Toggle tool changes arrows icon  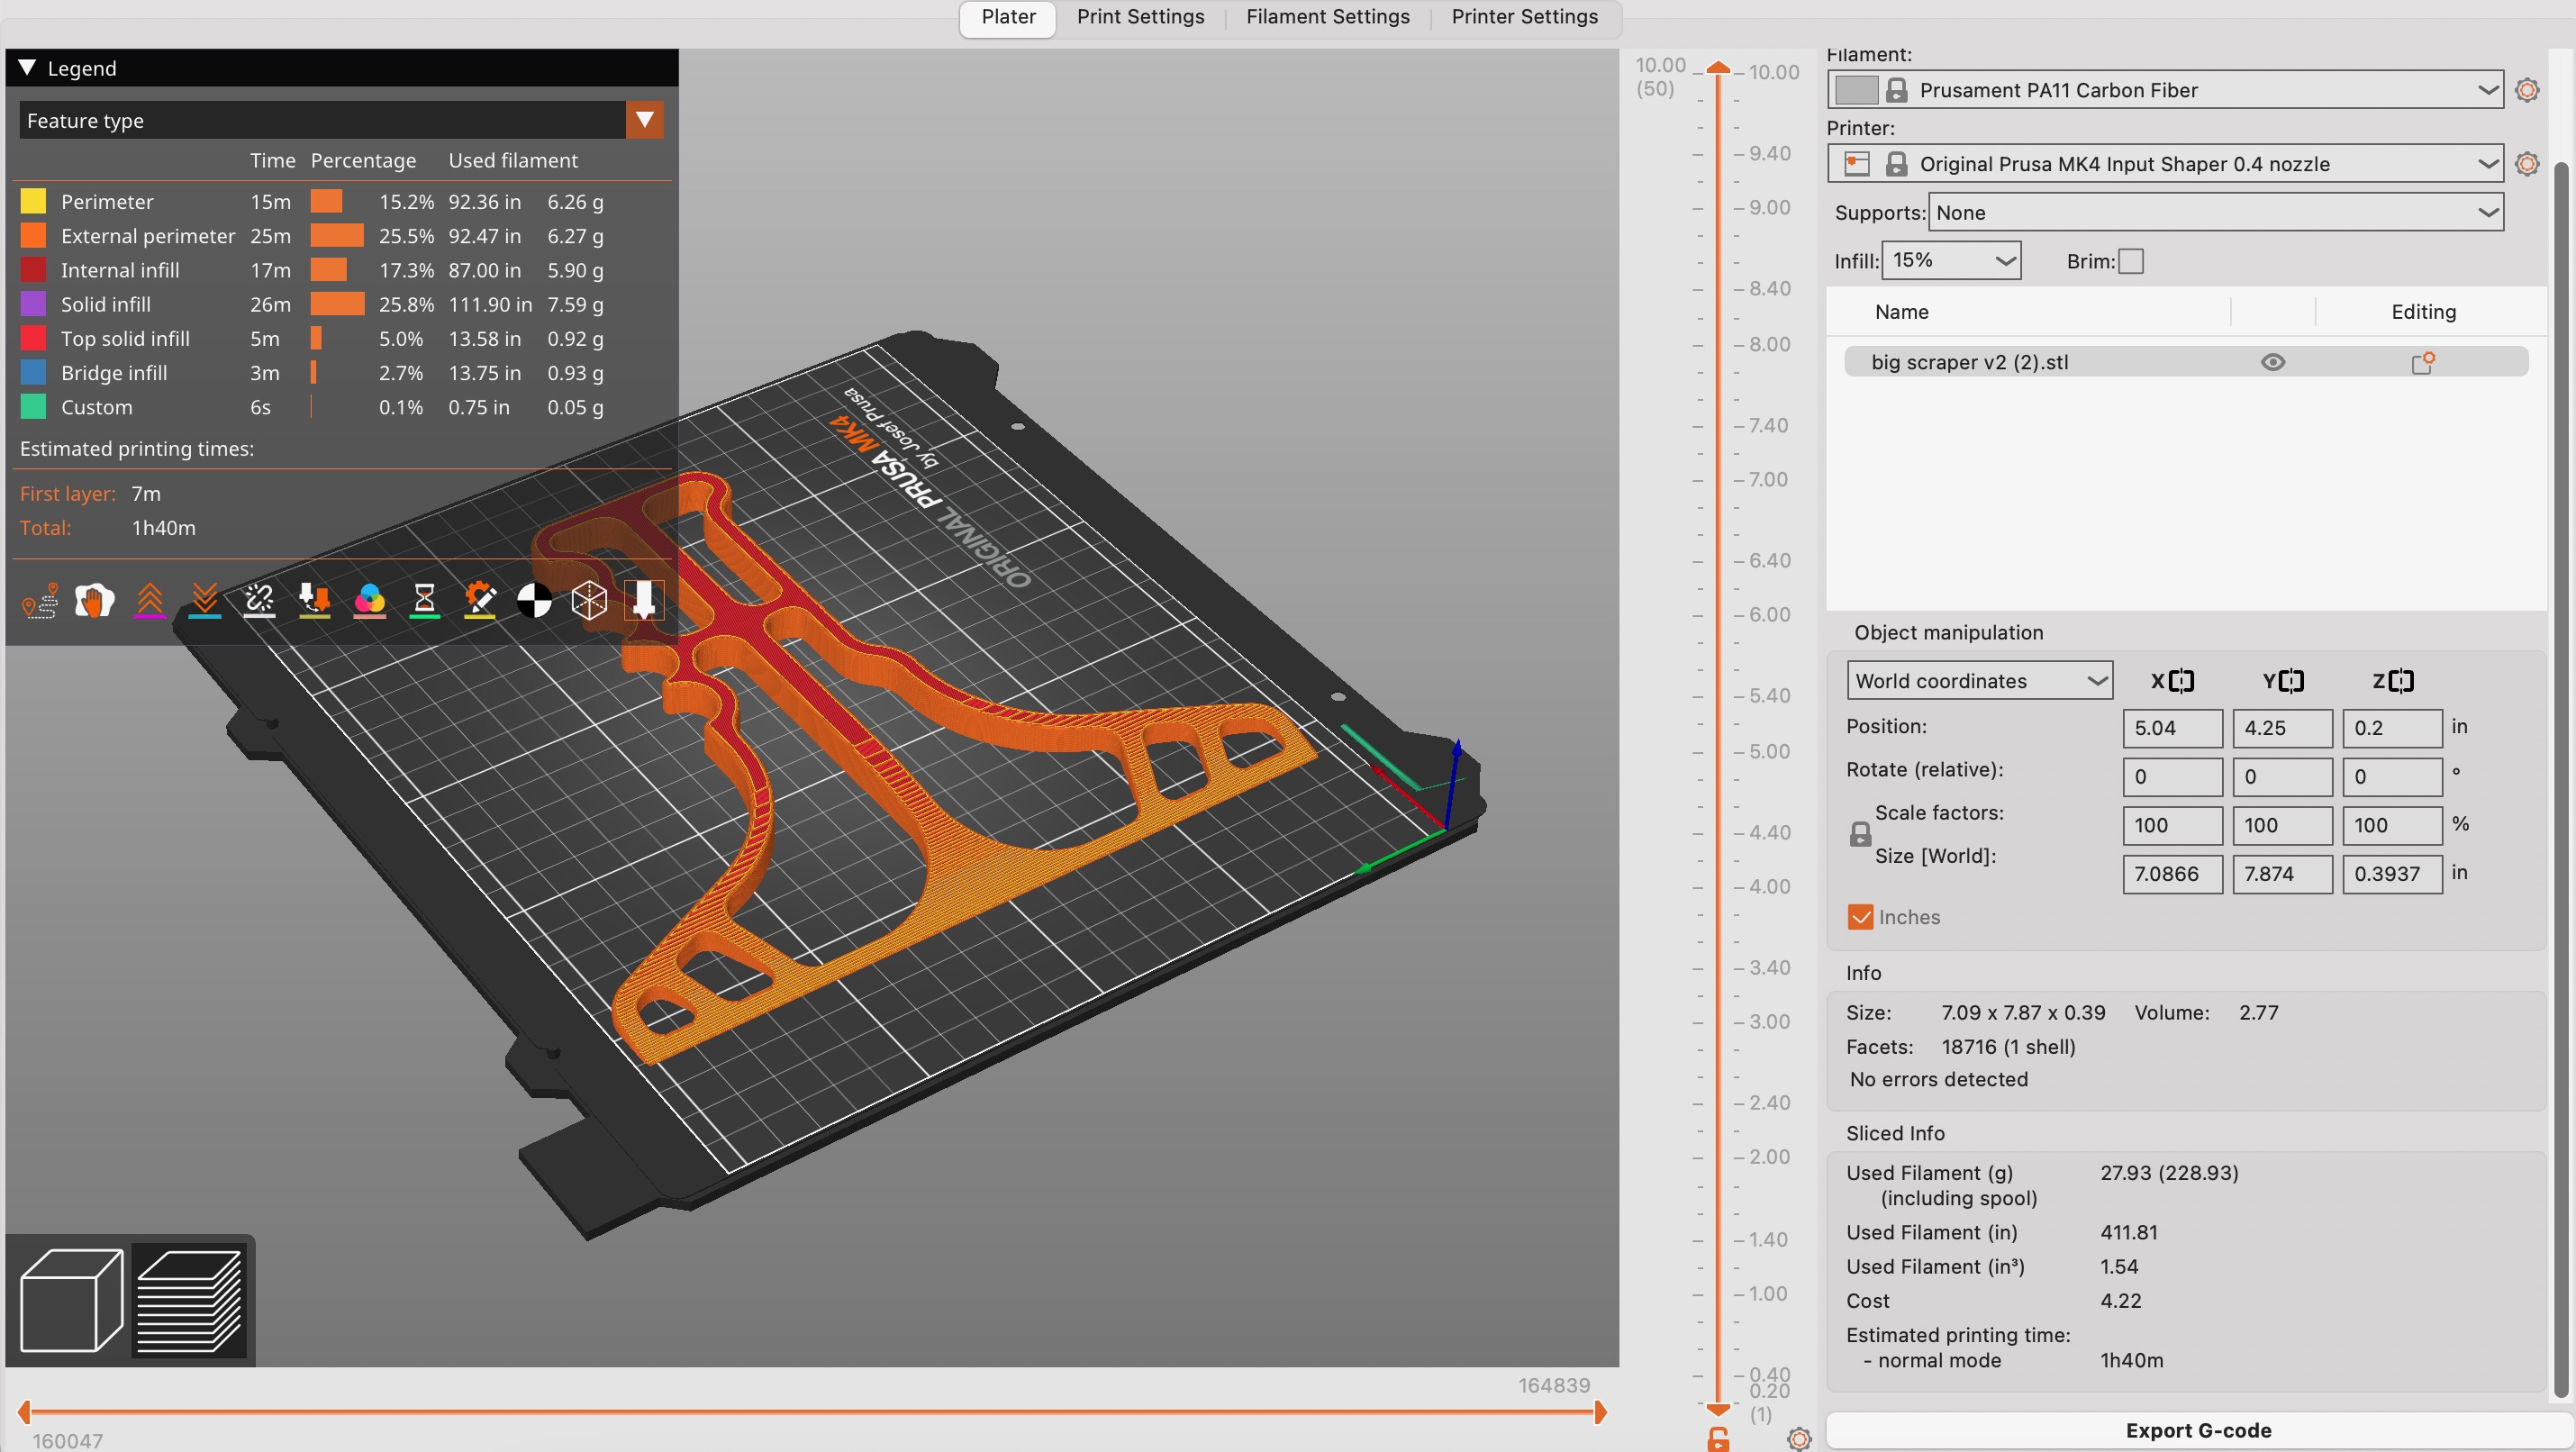314,601
